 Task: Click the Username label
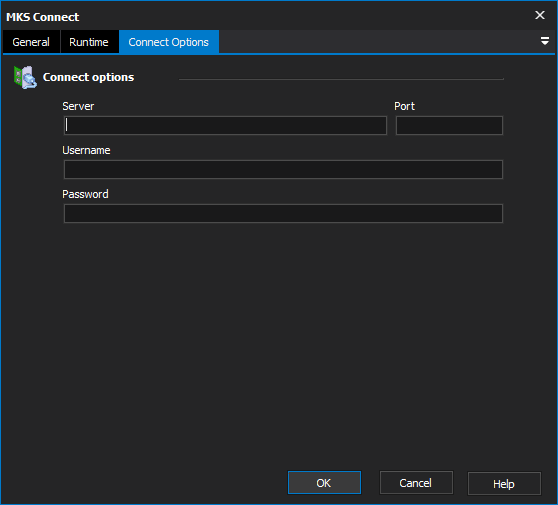[x=86, y=150]
